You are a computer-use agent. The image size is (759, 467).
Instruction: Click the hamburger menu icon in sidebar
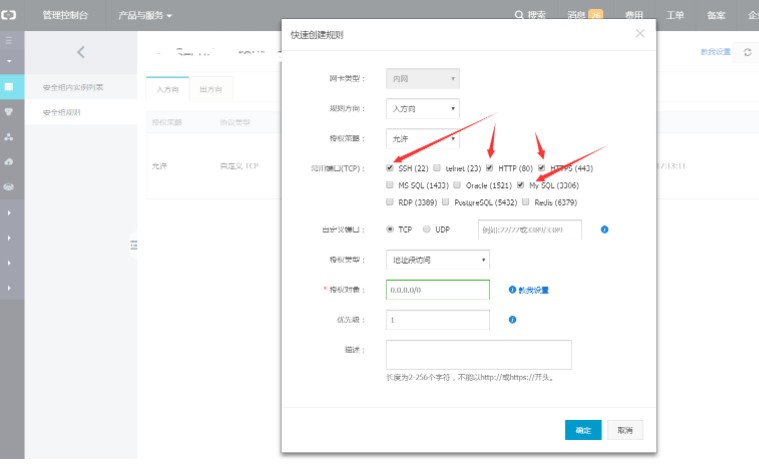pyautogui.click(x=9, y=41)
